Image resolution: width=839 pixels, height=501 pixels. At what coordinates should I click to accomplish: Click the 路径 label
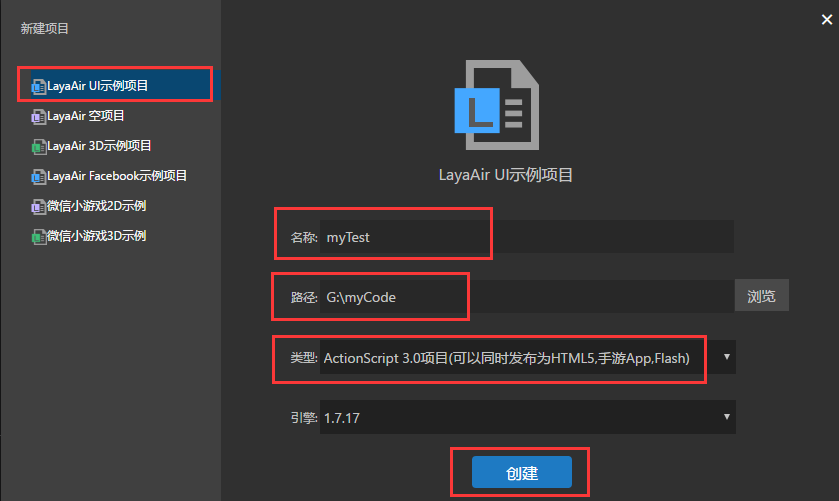click(304, 297)
